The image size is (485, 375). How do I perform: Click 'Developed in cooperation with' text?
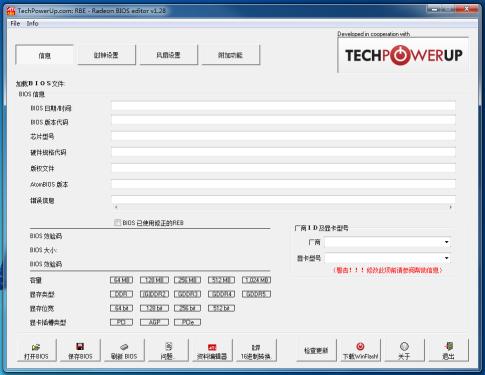[374, 34]
